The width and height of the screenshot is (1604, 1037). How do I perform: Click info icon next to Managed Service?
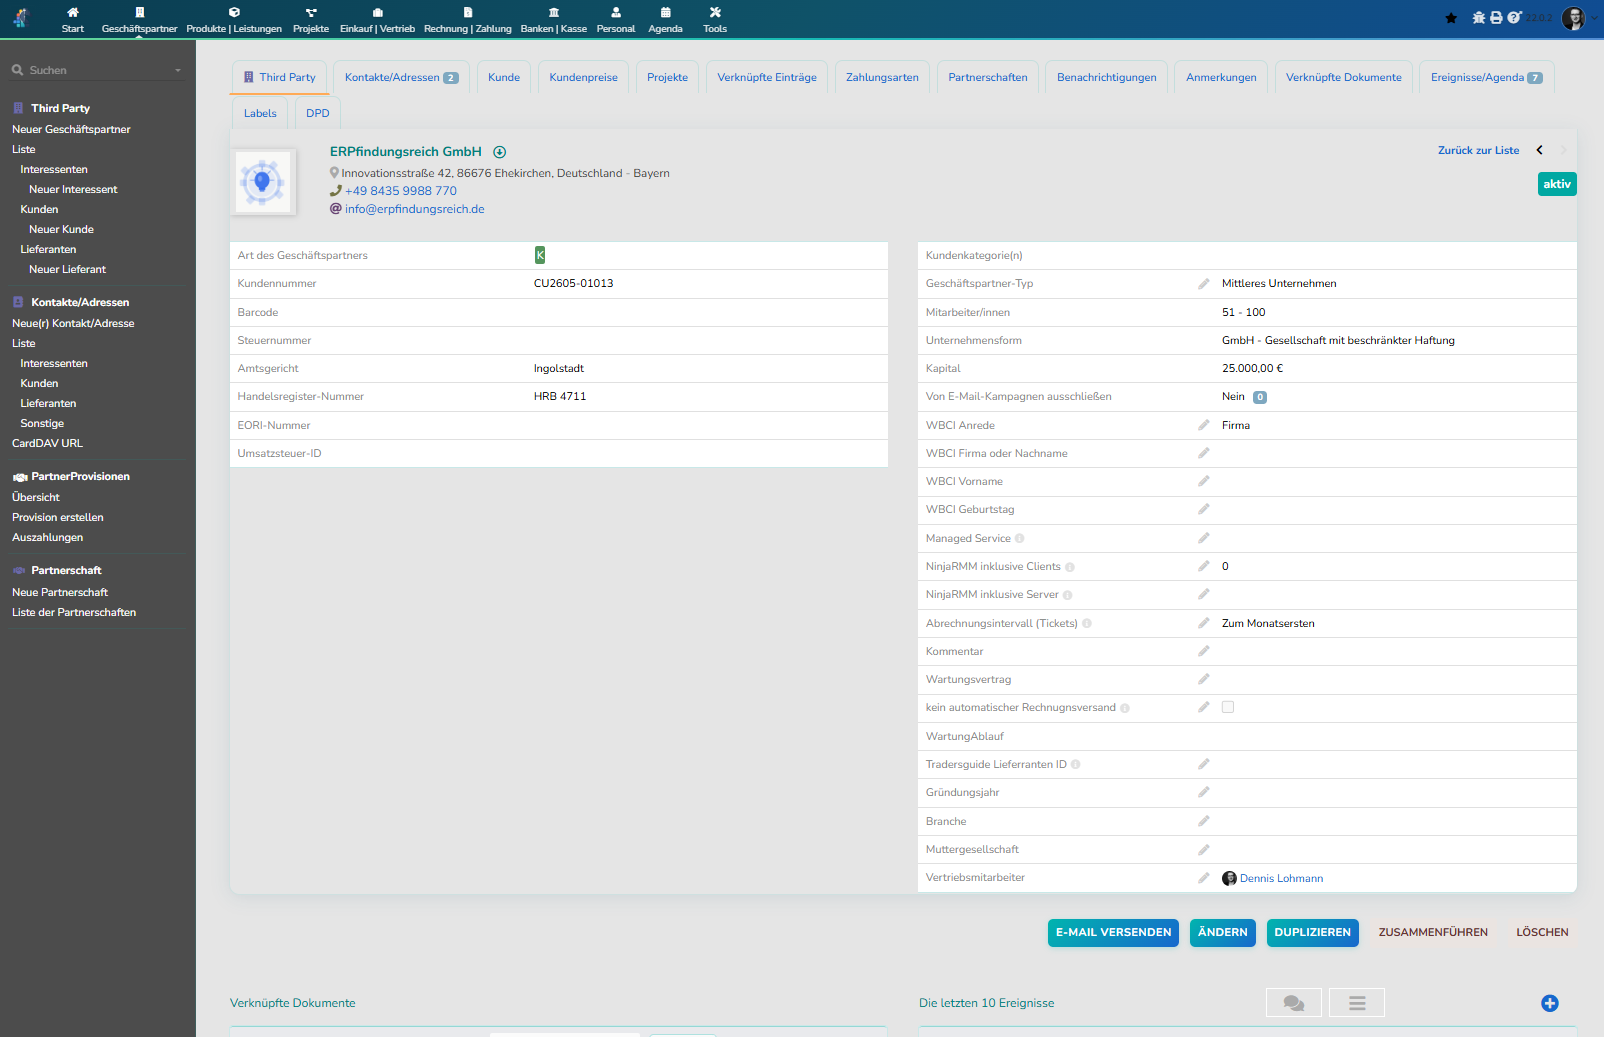click(1020, 539)
